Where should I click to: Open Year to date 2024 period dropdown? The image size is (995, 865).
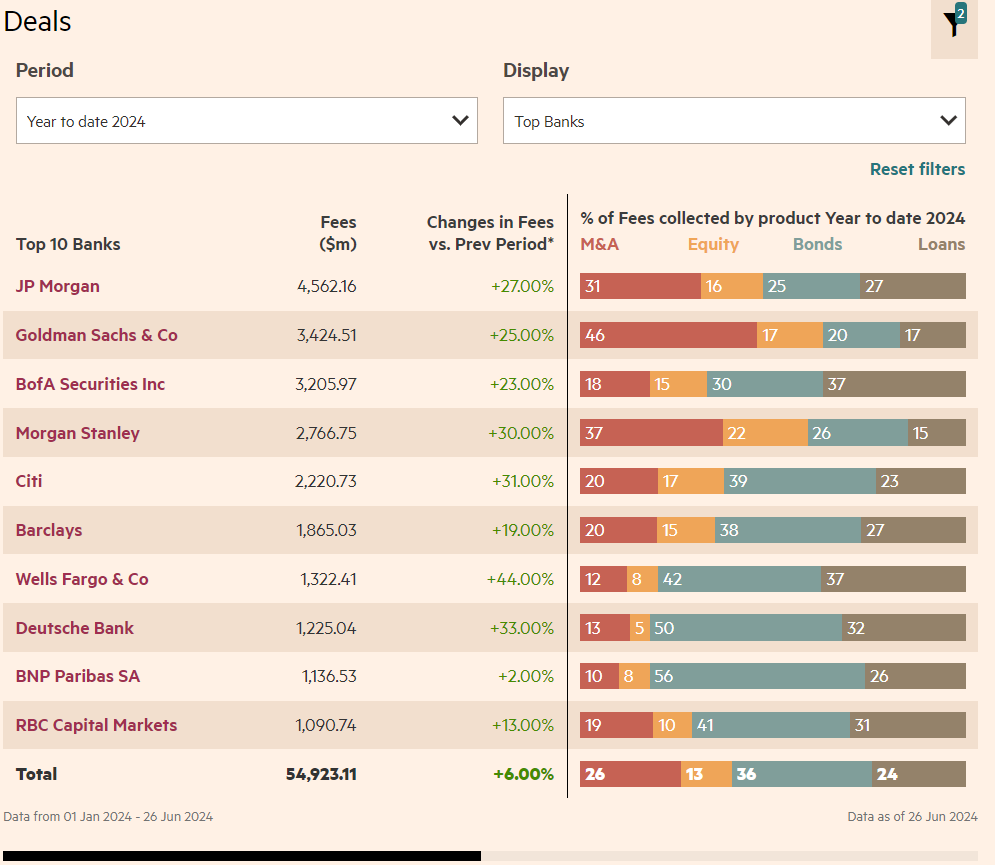tap(247, 121)
